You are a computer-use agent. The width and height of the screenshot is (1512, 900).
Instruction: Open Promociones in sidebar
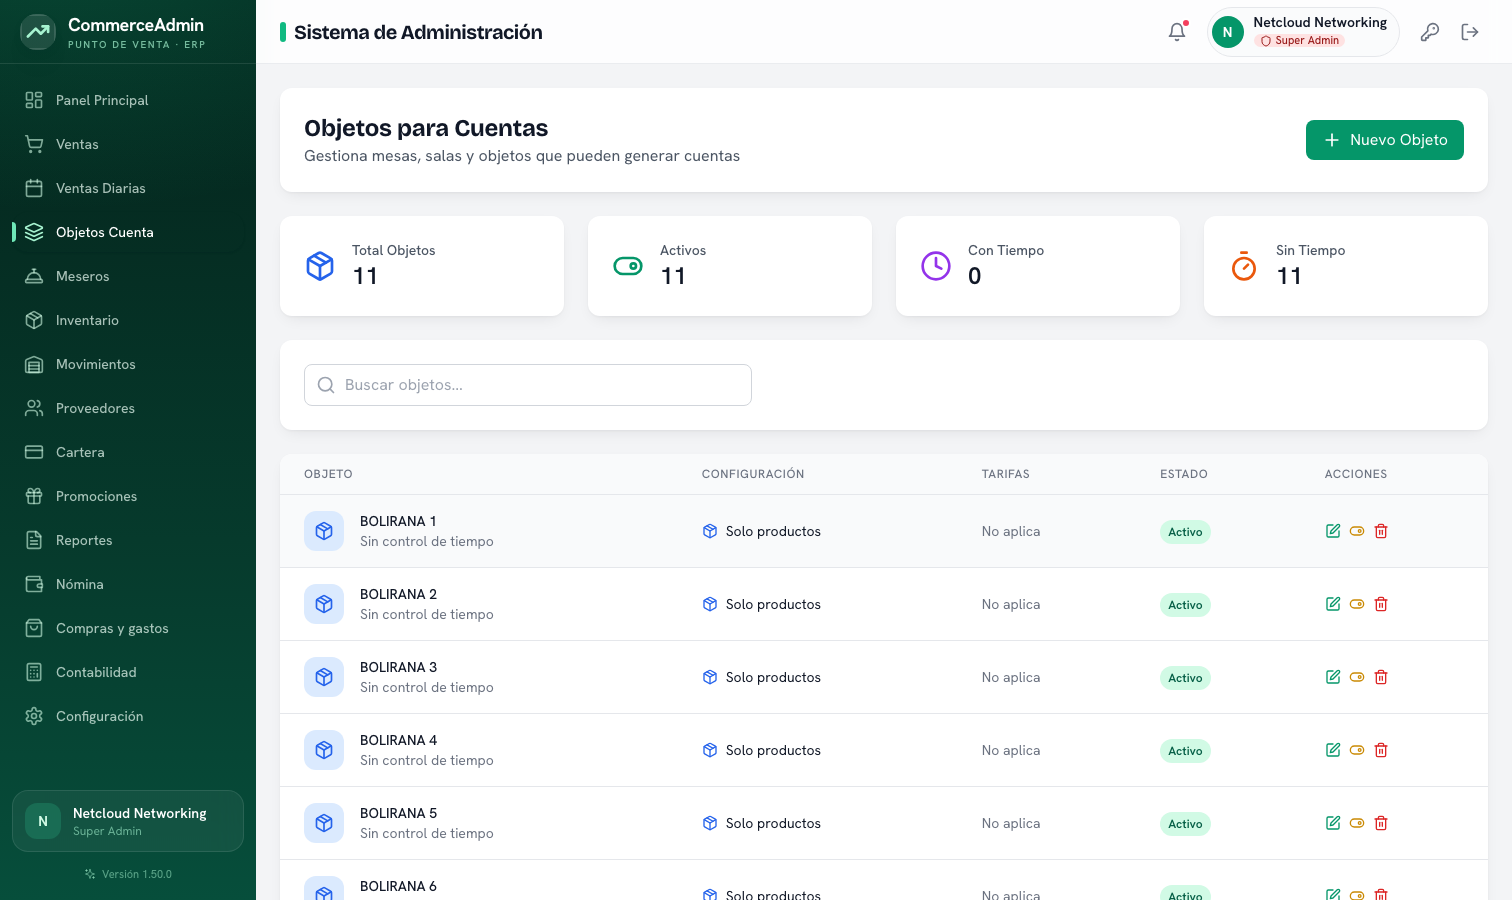coord(128,496)
